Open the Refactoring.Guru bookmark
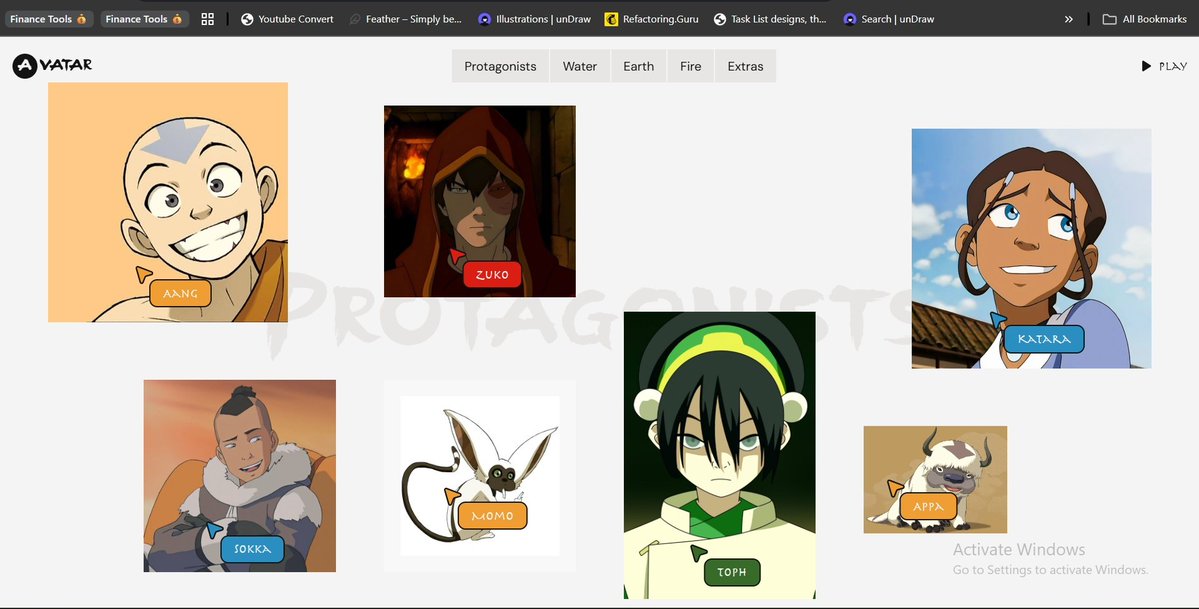 click(651, 19)
